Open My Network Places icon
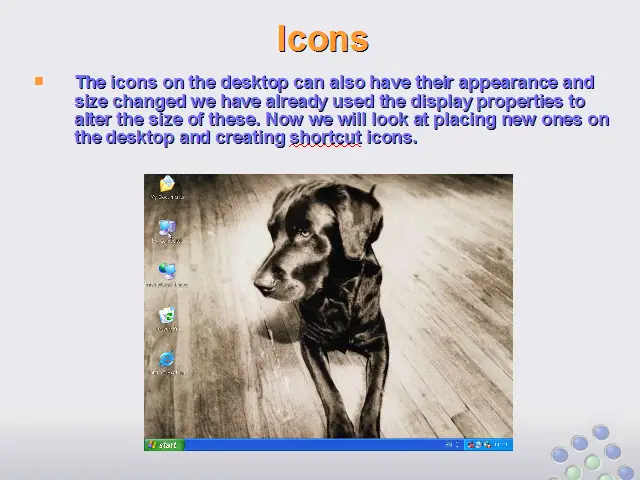This screenshot has width=640, height=480. [167, 273]
